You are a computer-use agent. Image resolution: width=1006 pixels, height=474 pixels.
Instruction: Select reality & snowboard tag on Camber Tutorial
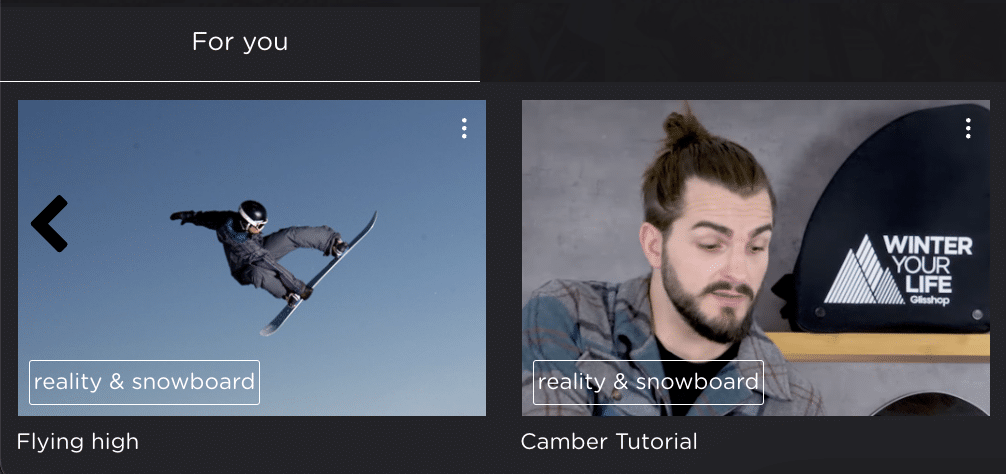tap(649, 382)
